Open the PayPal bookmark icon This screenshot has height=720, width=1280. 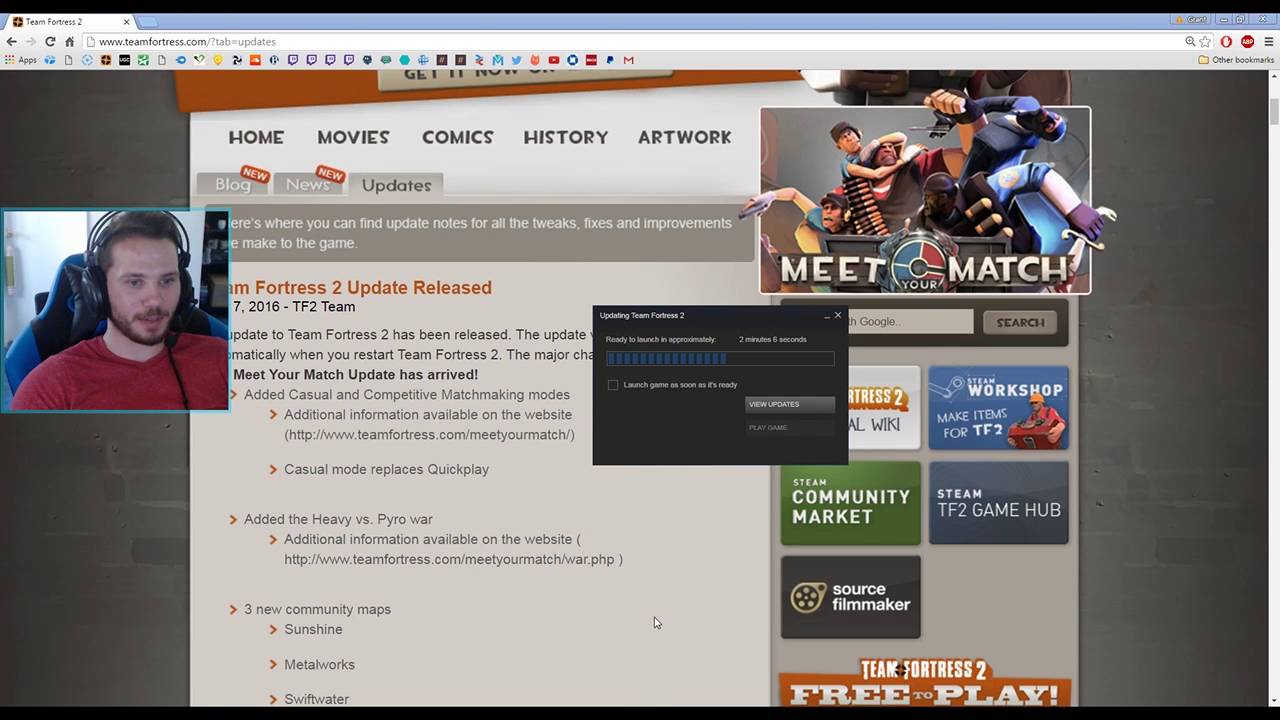click(x=610, y=60)
